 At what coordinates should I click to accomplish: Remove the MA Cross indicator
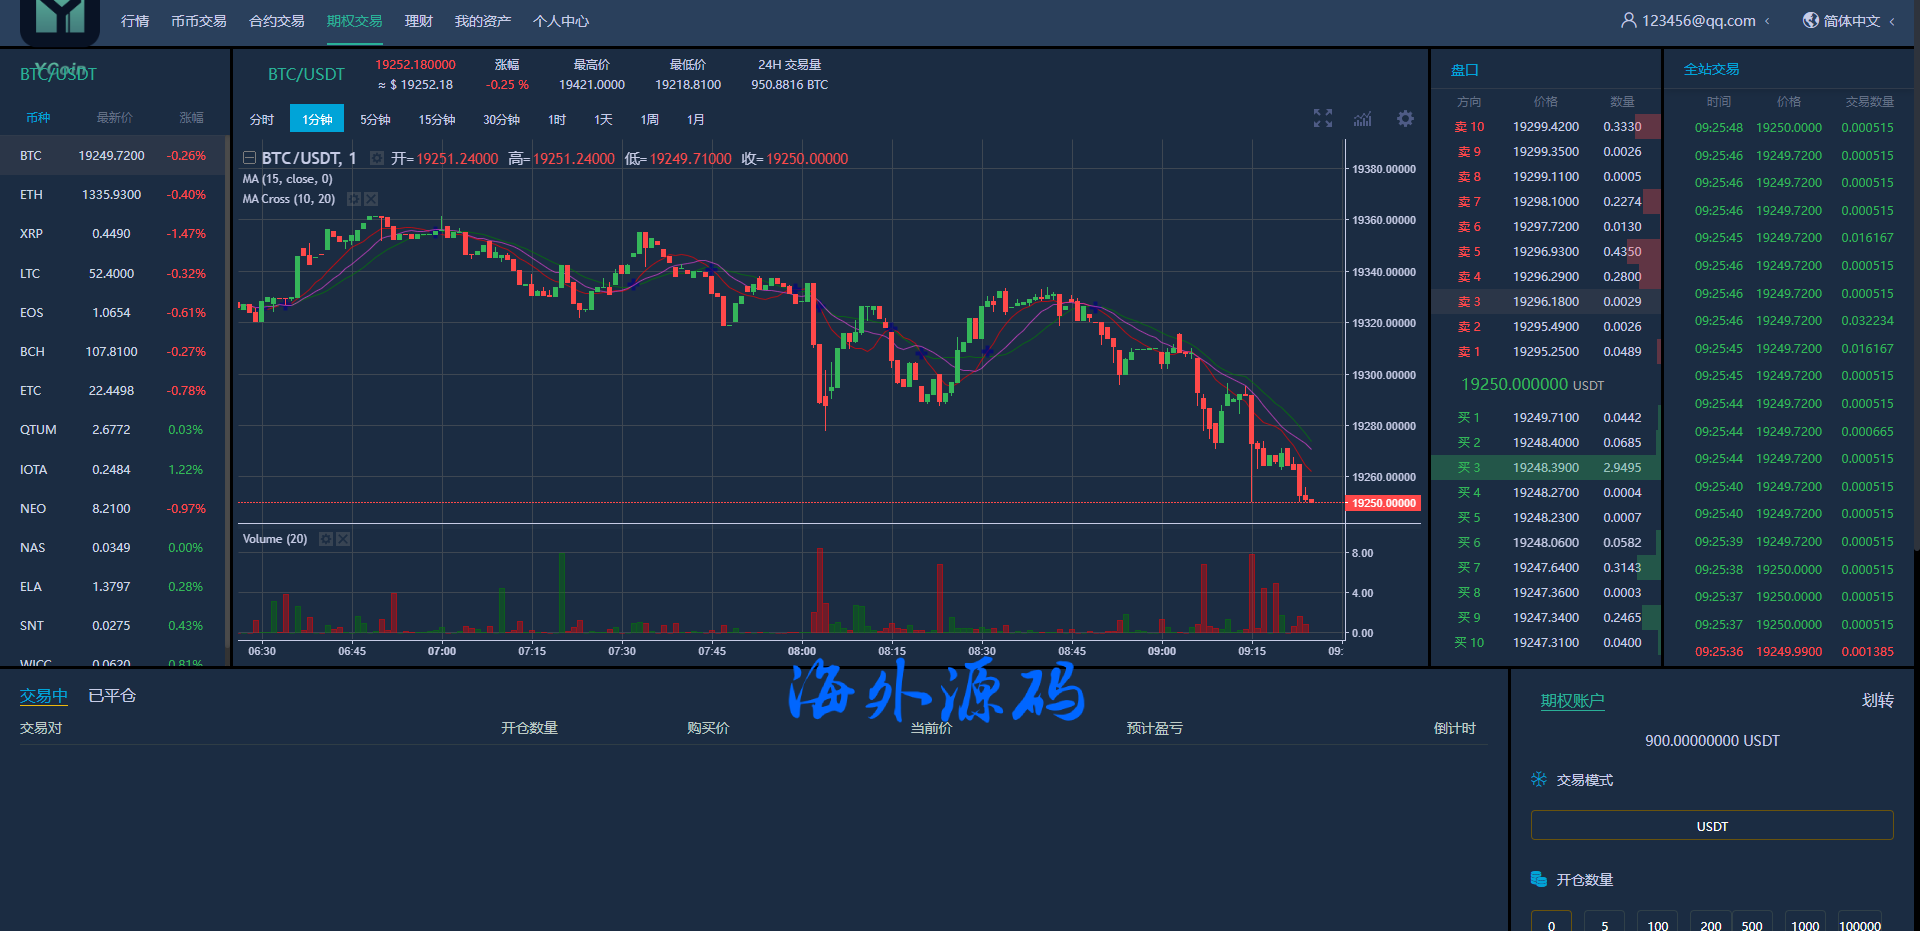pos(371,199)
